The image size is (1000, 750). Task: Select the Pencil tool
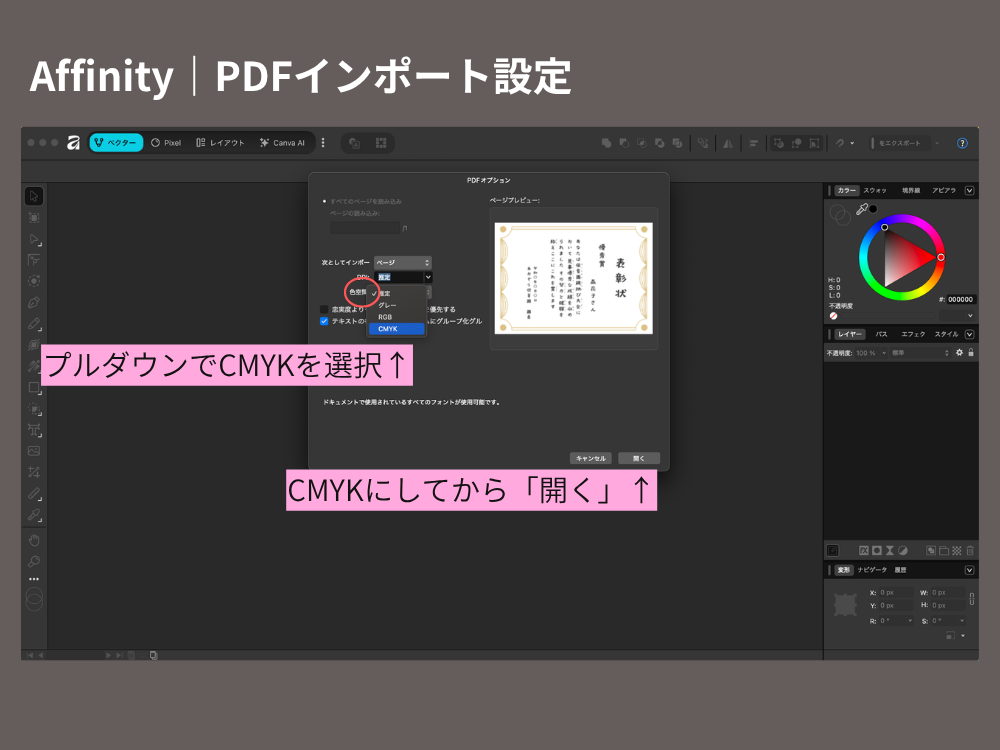click(x=34, y=324)
